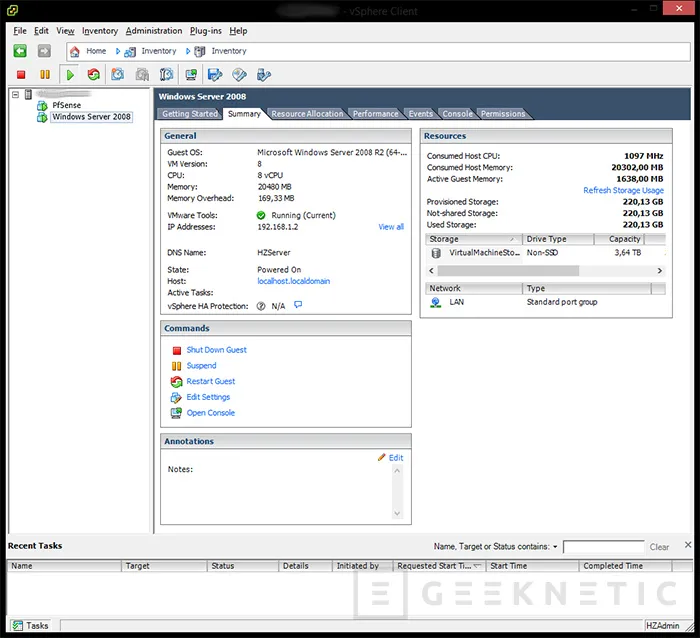Click the vSphere Client title bar logo

coord(12,10)
